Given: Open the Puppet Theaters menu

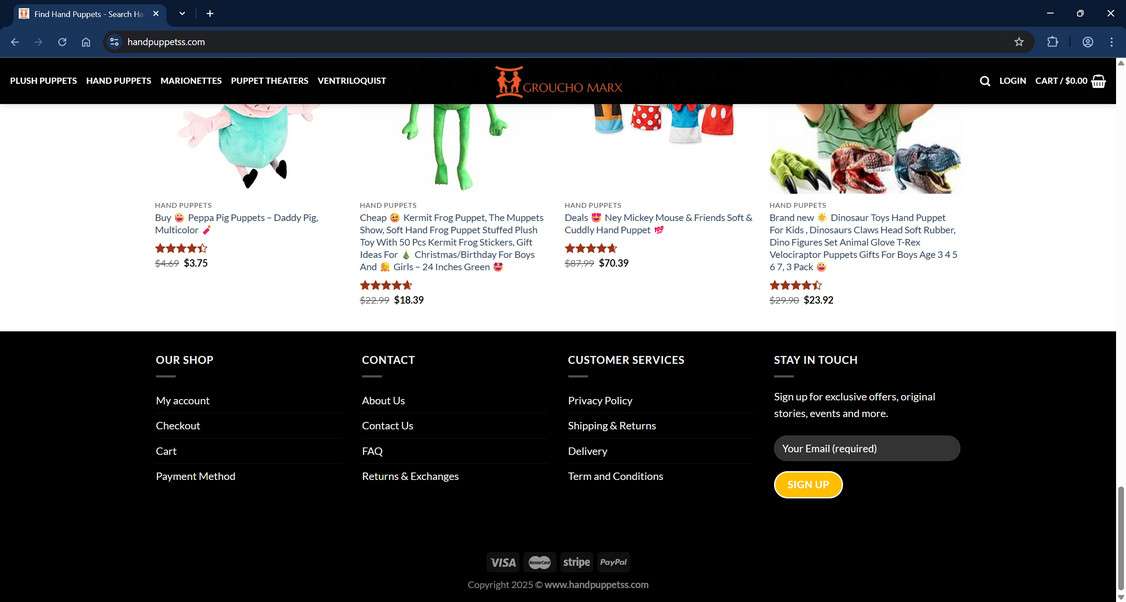Looking at the screenshot, I should [269, 81].
